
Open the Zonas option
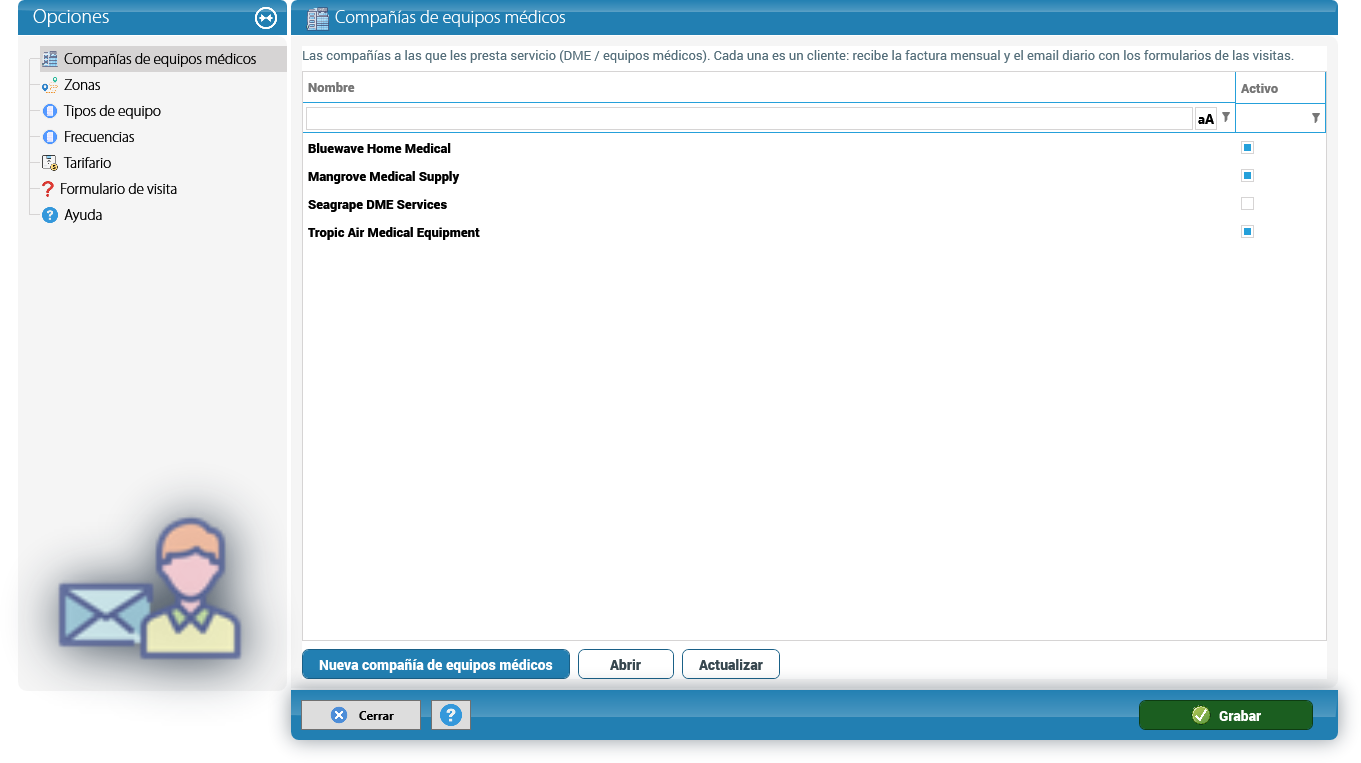click(82, 85)
